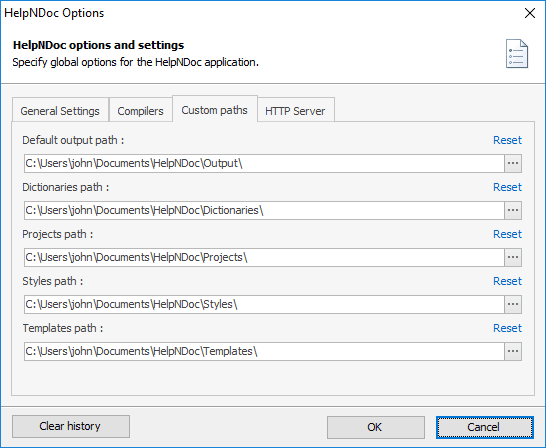This screenshot has width=546, height=448.
Task: Click the 'HelpNDoc options and settings' heading
Action: click(x=99, y=45)
